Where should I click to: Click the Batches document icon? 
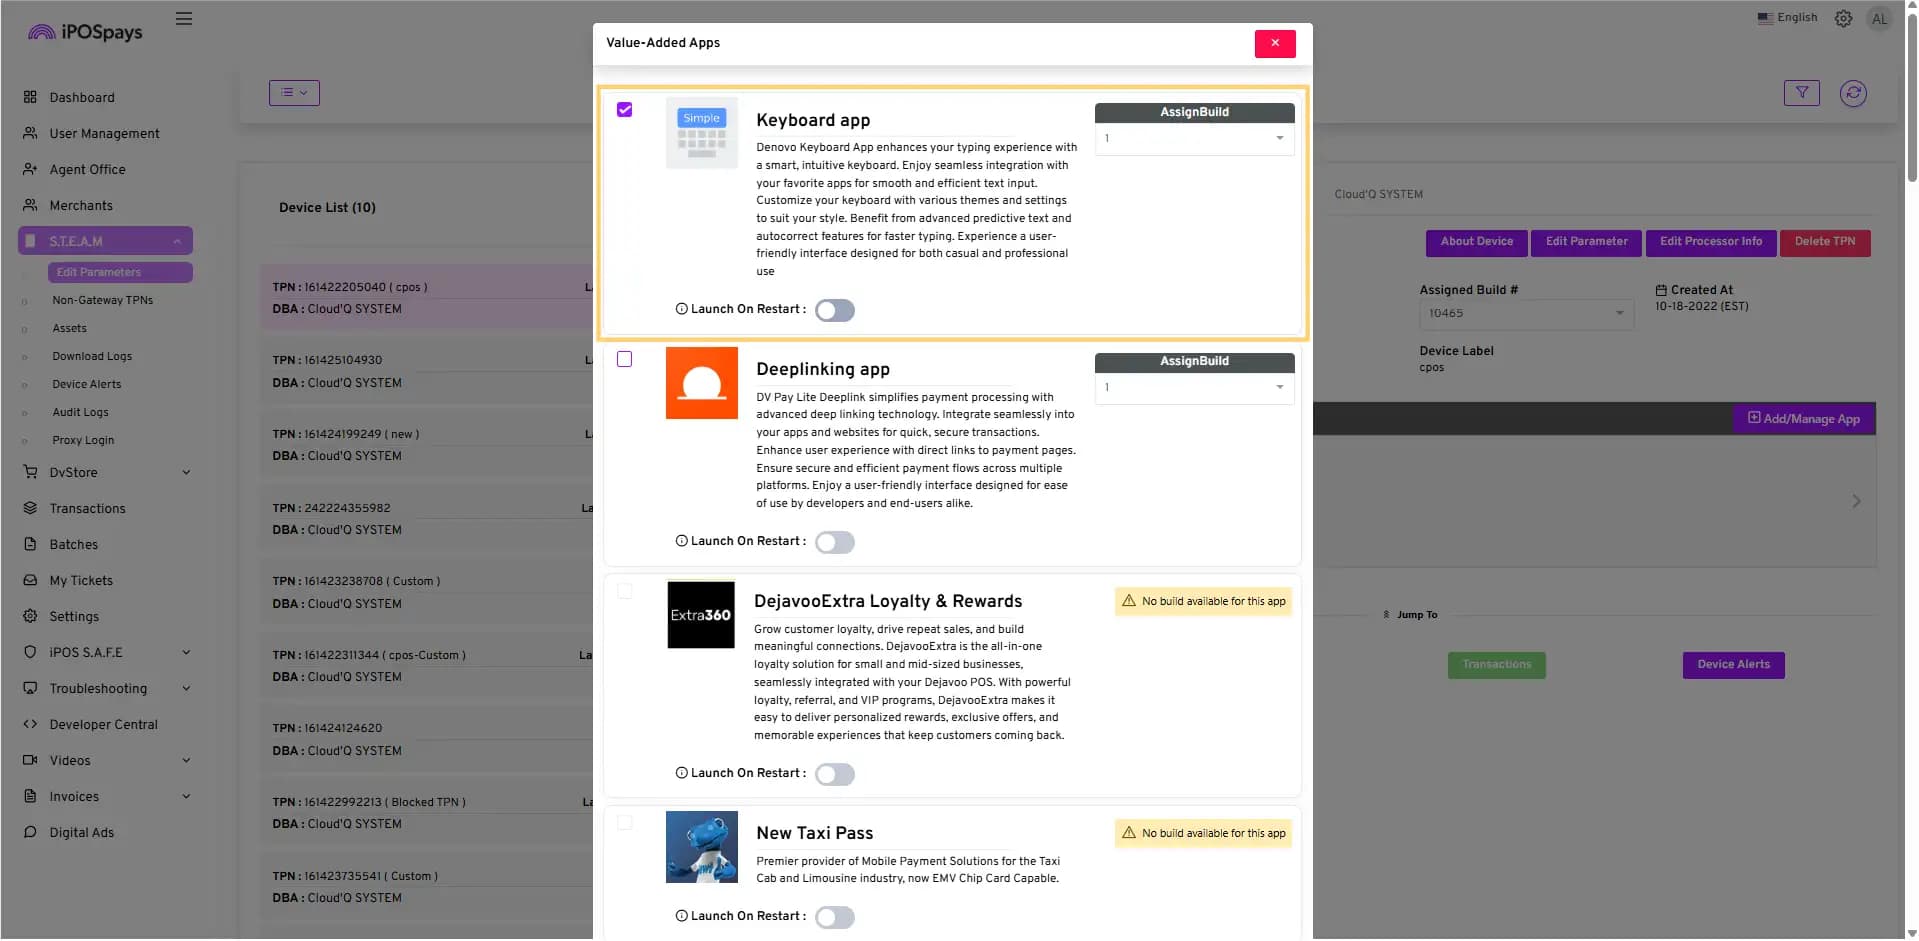coord(30,544)
